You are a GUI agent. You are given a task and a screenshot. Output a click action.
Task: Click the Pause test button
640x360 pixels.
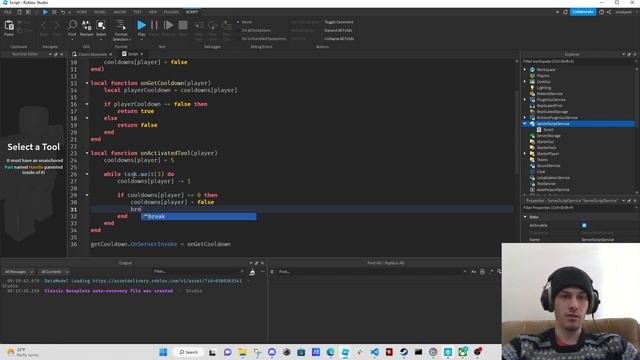coord(154,25)
